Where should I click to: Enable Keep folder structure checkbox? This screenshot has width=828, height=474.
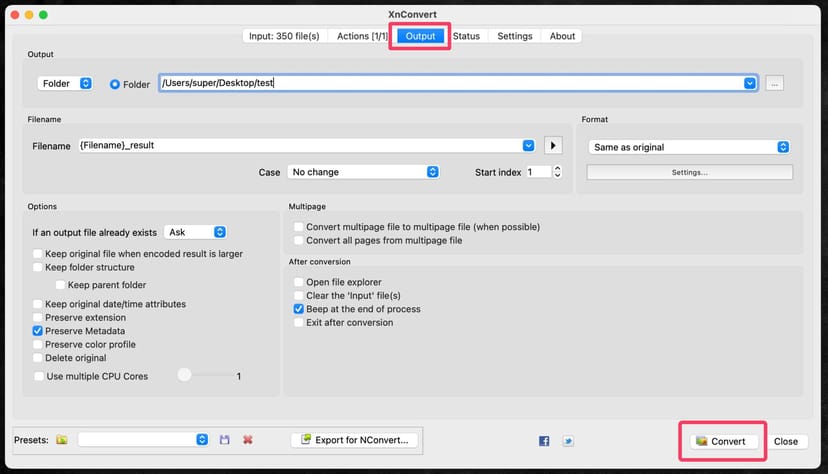tap(38, 268)
